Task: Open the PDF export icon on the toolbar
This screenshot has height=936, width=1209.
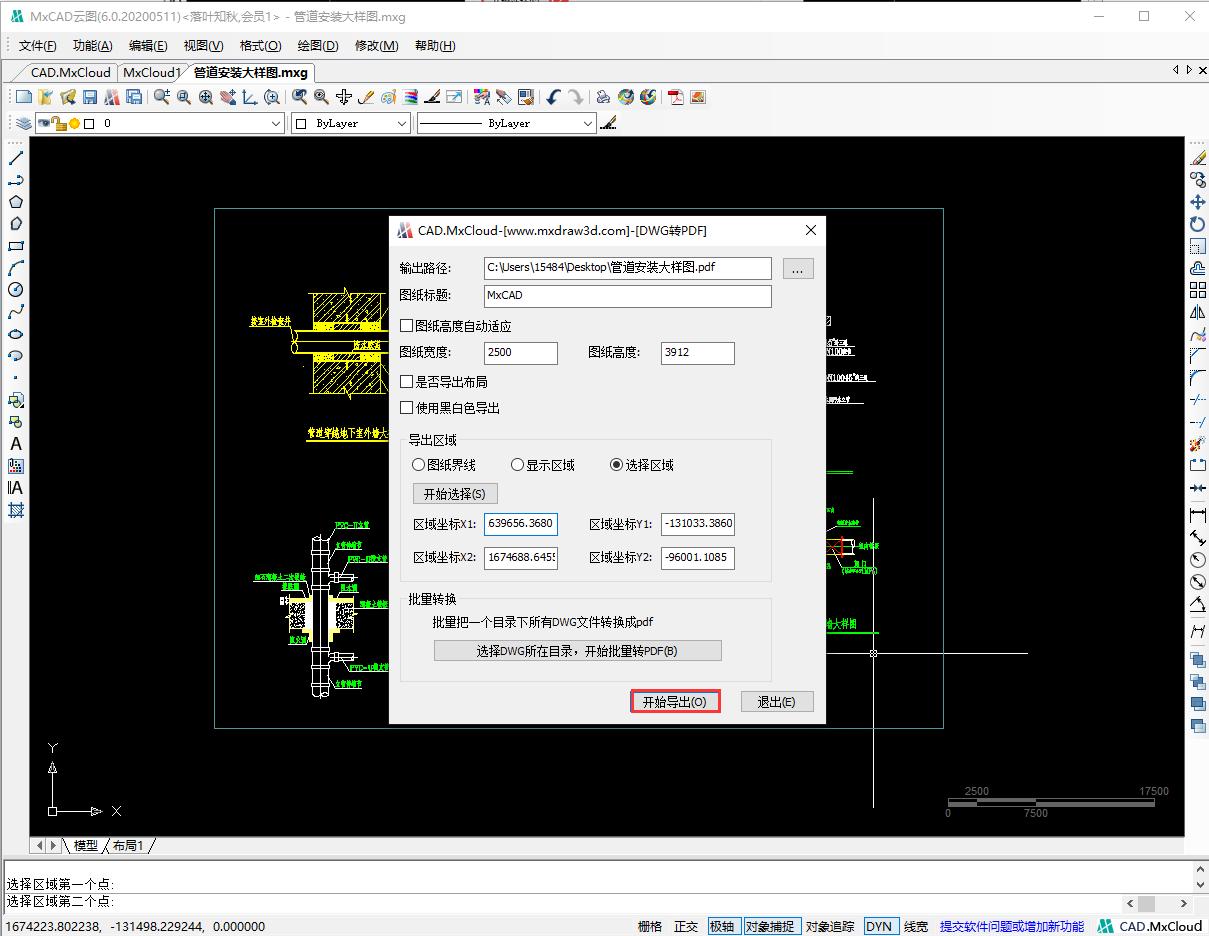Action: [x=677, y=97]
